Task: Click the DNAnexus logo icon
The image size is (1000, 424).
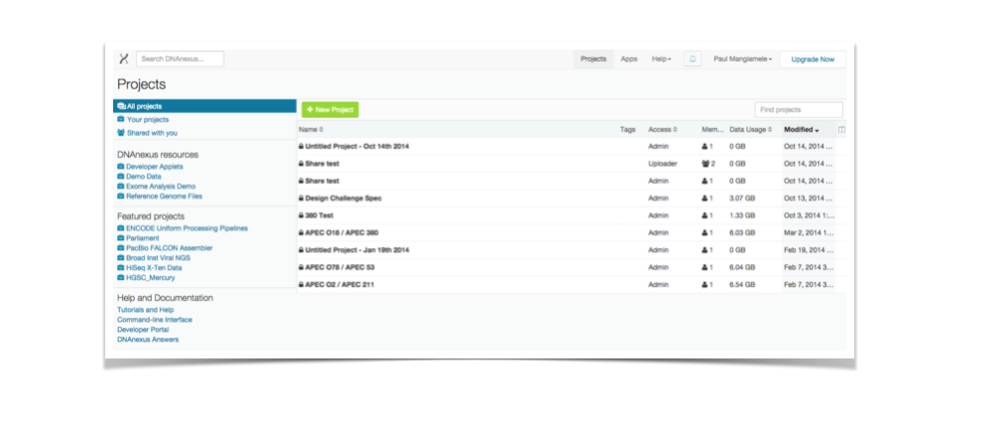Action: pyautogui.click(x=124, y=59)
